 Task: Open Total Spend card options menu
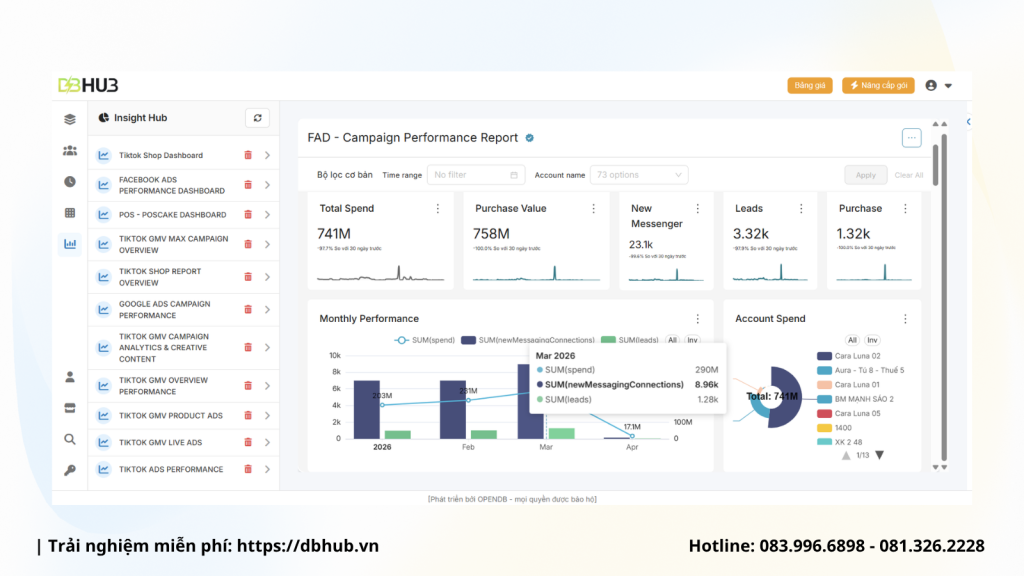438,208
